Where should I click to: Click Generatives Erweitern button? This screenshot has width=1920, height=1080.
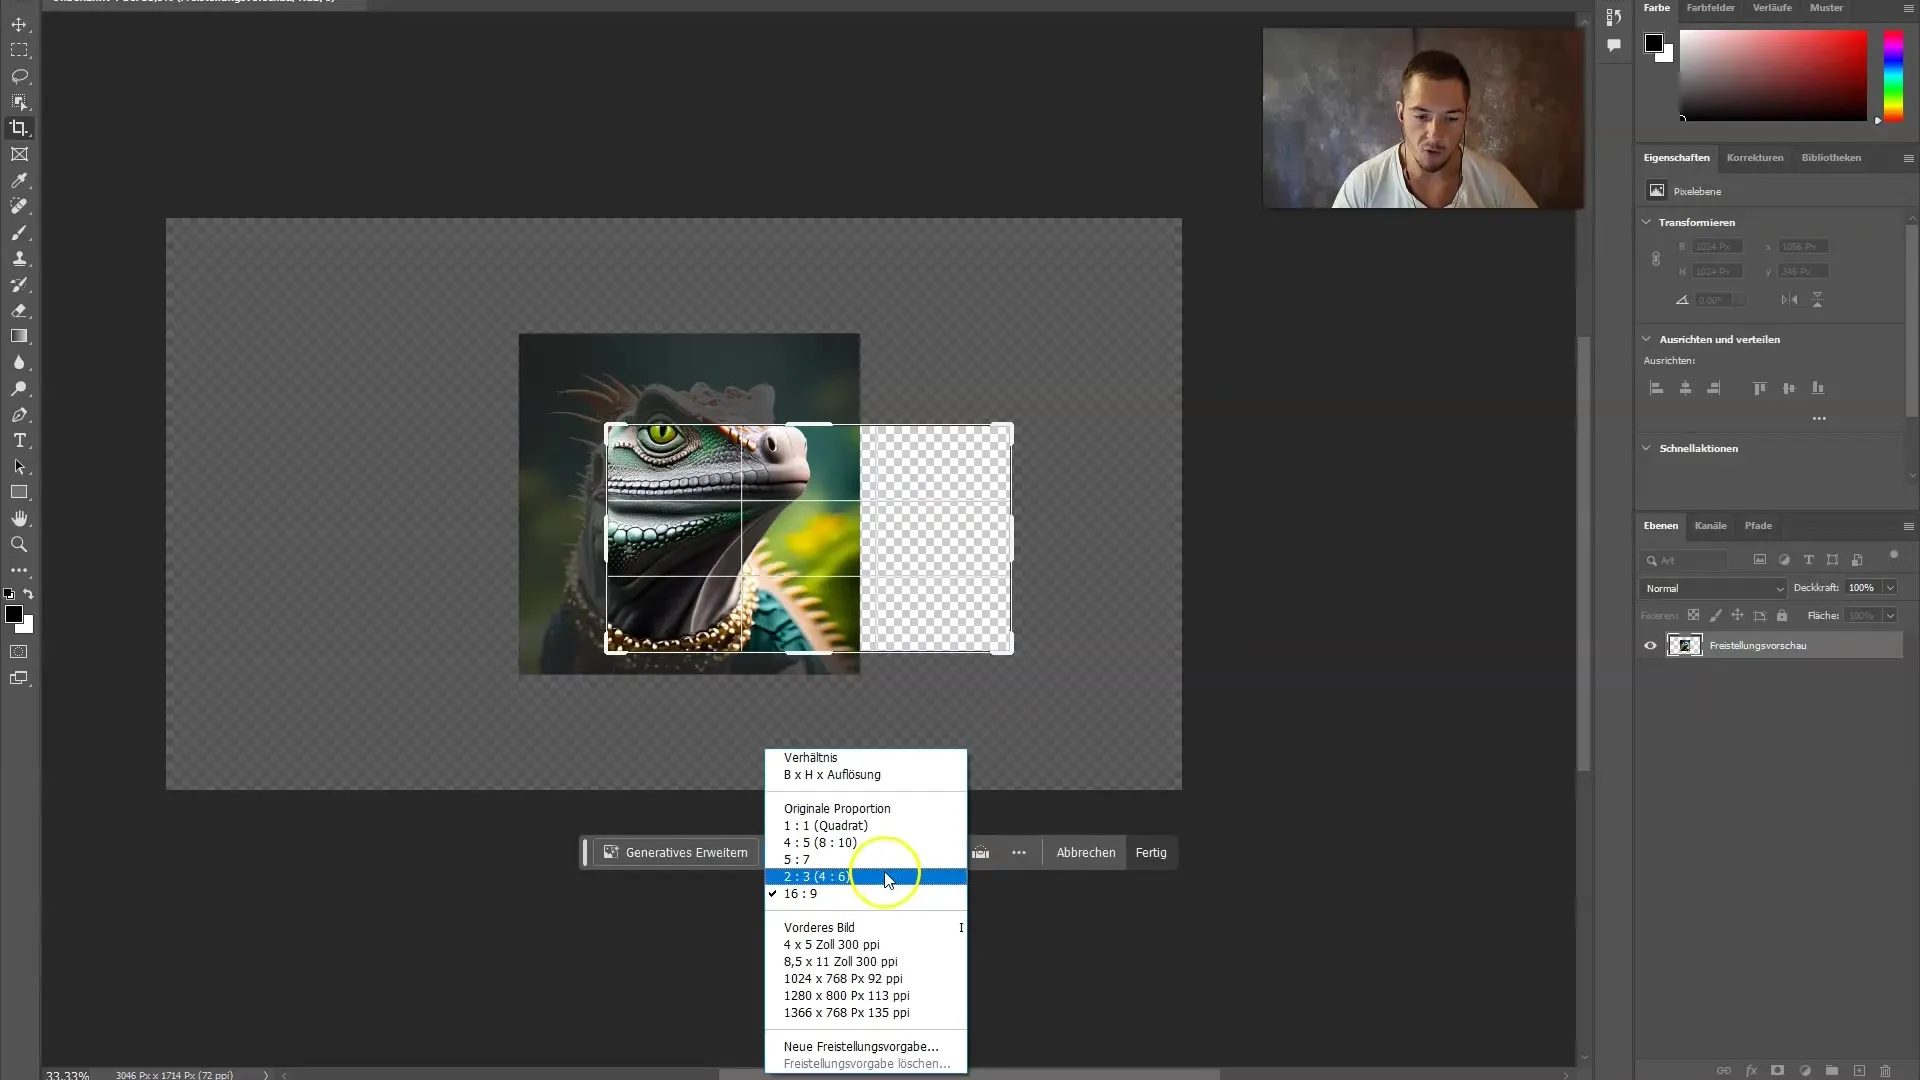(x=676, y=853)
